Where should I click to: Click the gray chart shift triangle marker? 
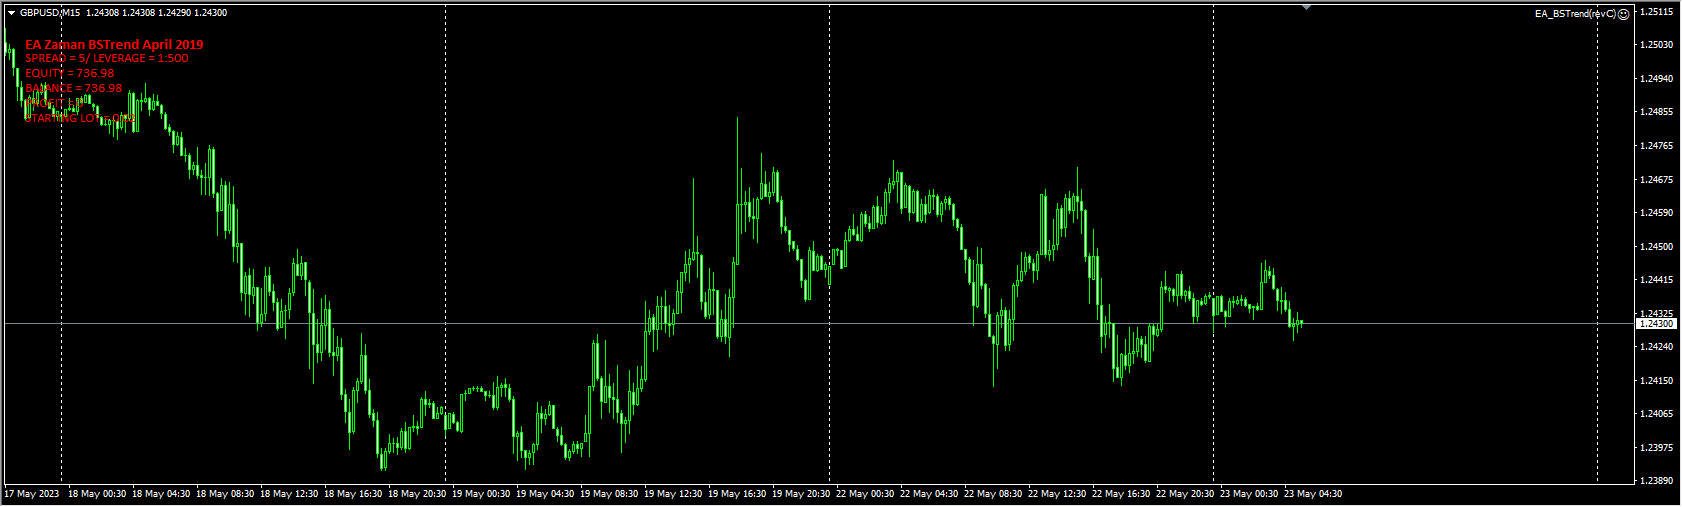click(1306, 7)
